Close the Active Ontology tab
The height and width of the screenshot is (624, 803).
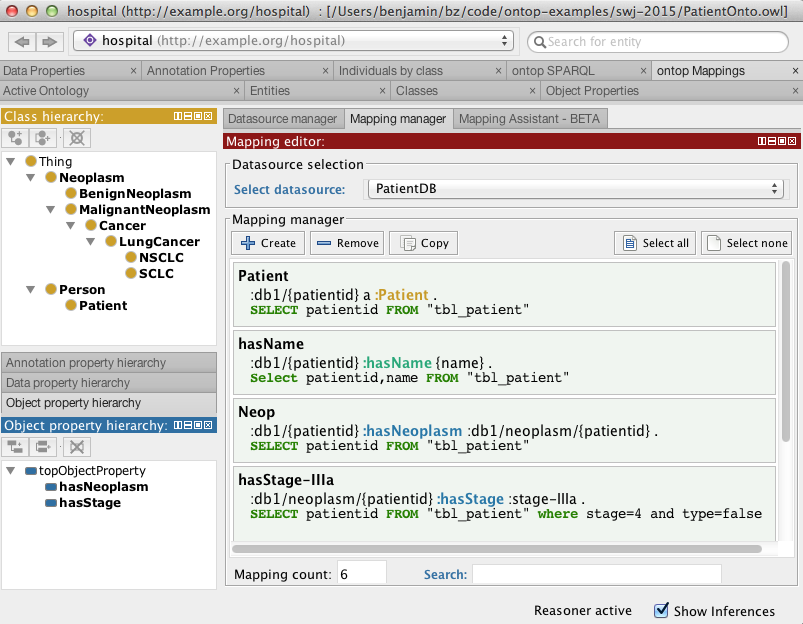[x=236, y=91]
